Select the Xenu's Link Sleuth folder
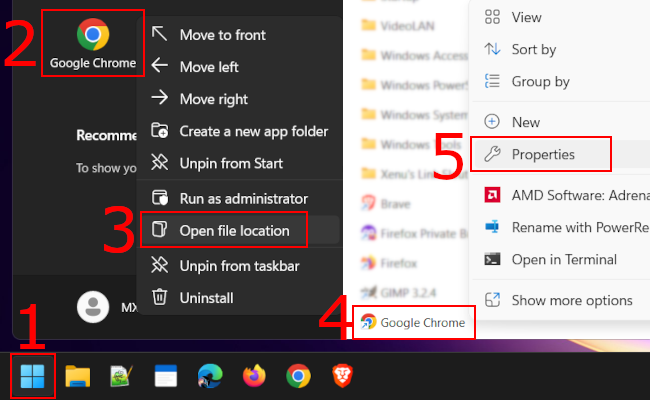 tap(414, 174)
